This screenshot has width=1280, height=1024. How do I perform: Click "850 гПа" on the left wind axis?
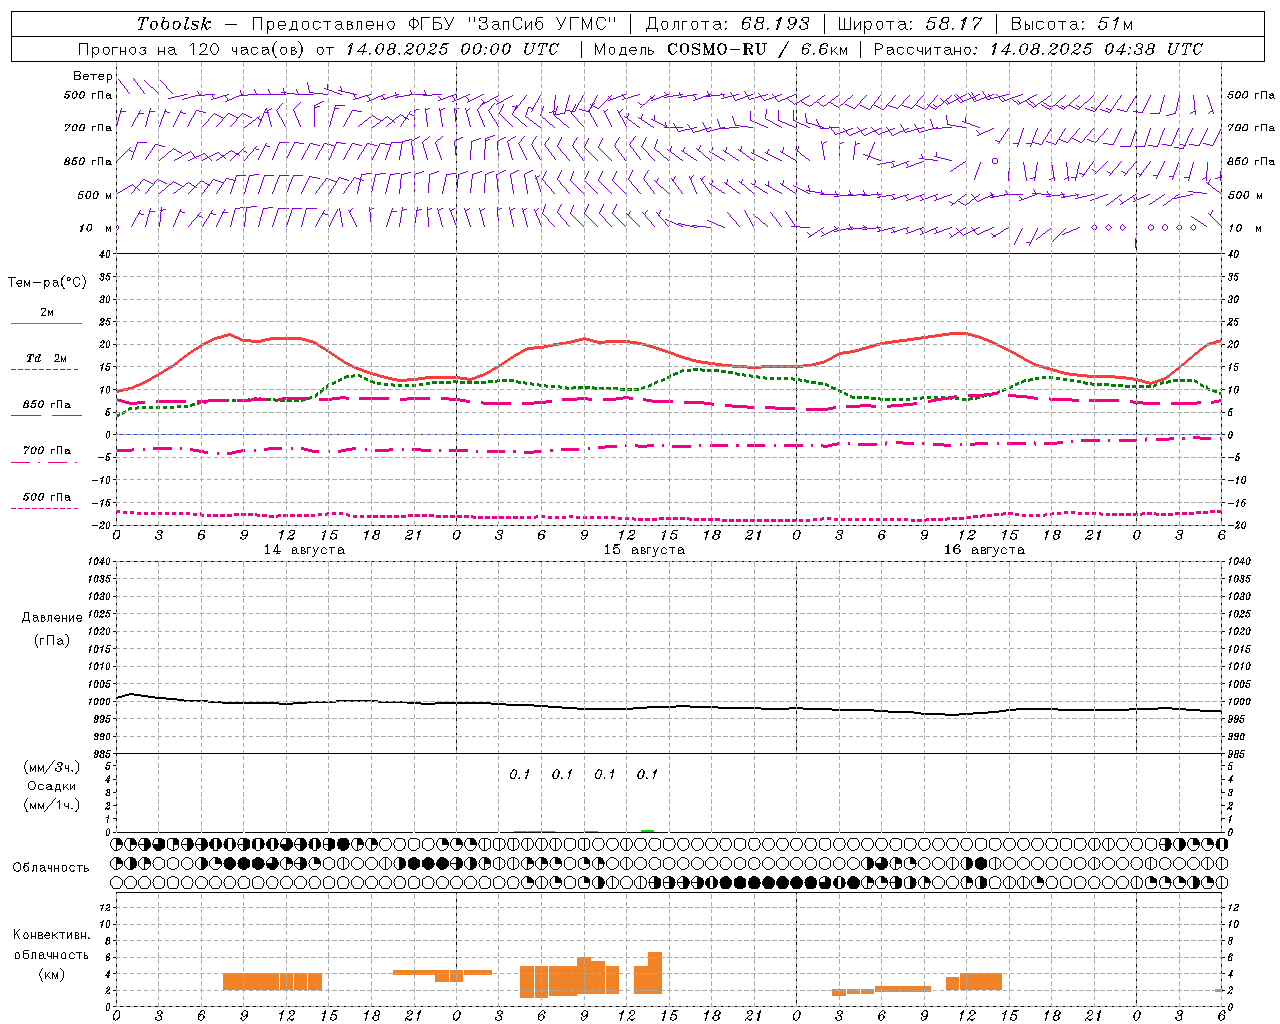point(88,161)
